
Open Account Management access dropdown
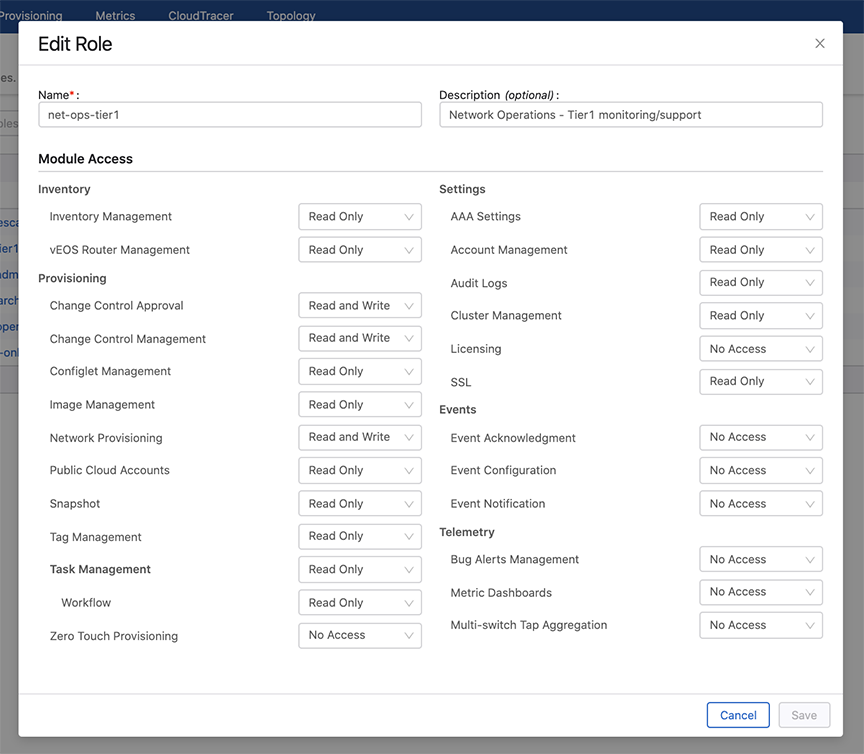761,250
